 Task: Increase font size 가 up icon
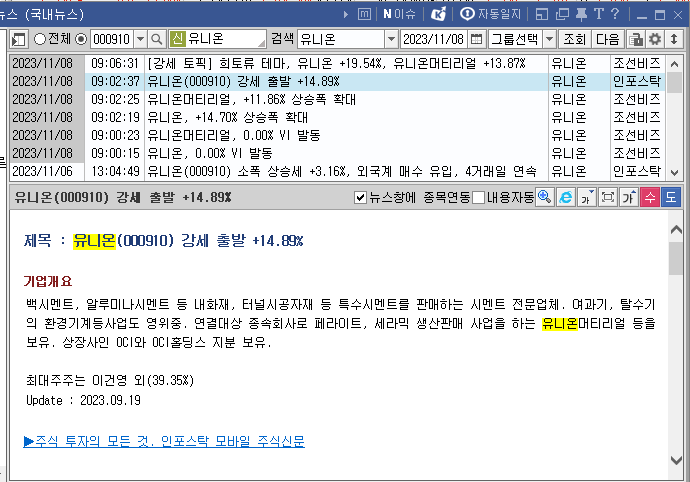(x=629, y=197)
